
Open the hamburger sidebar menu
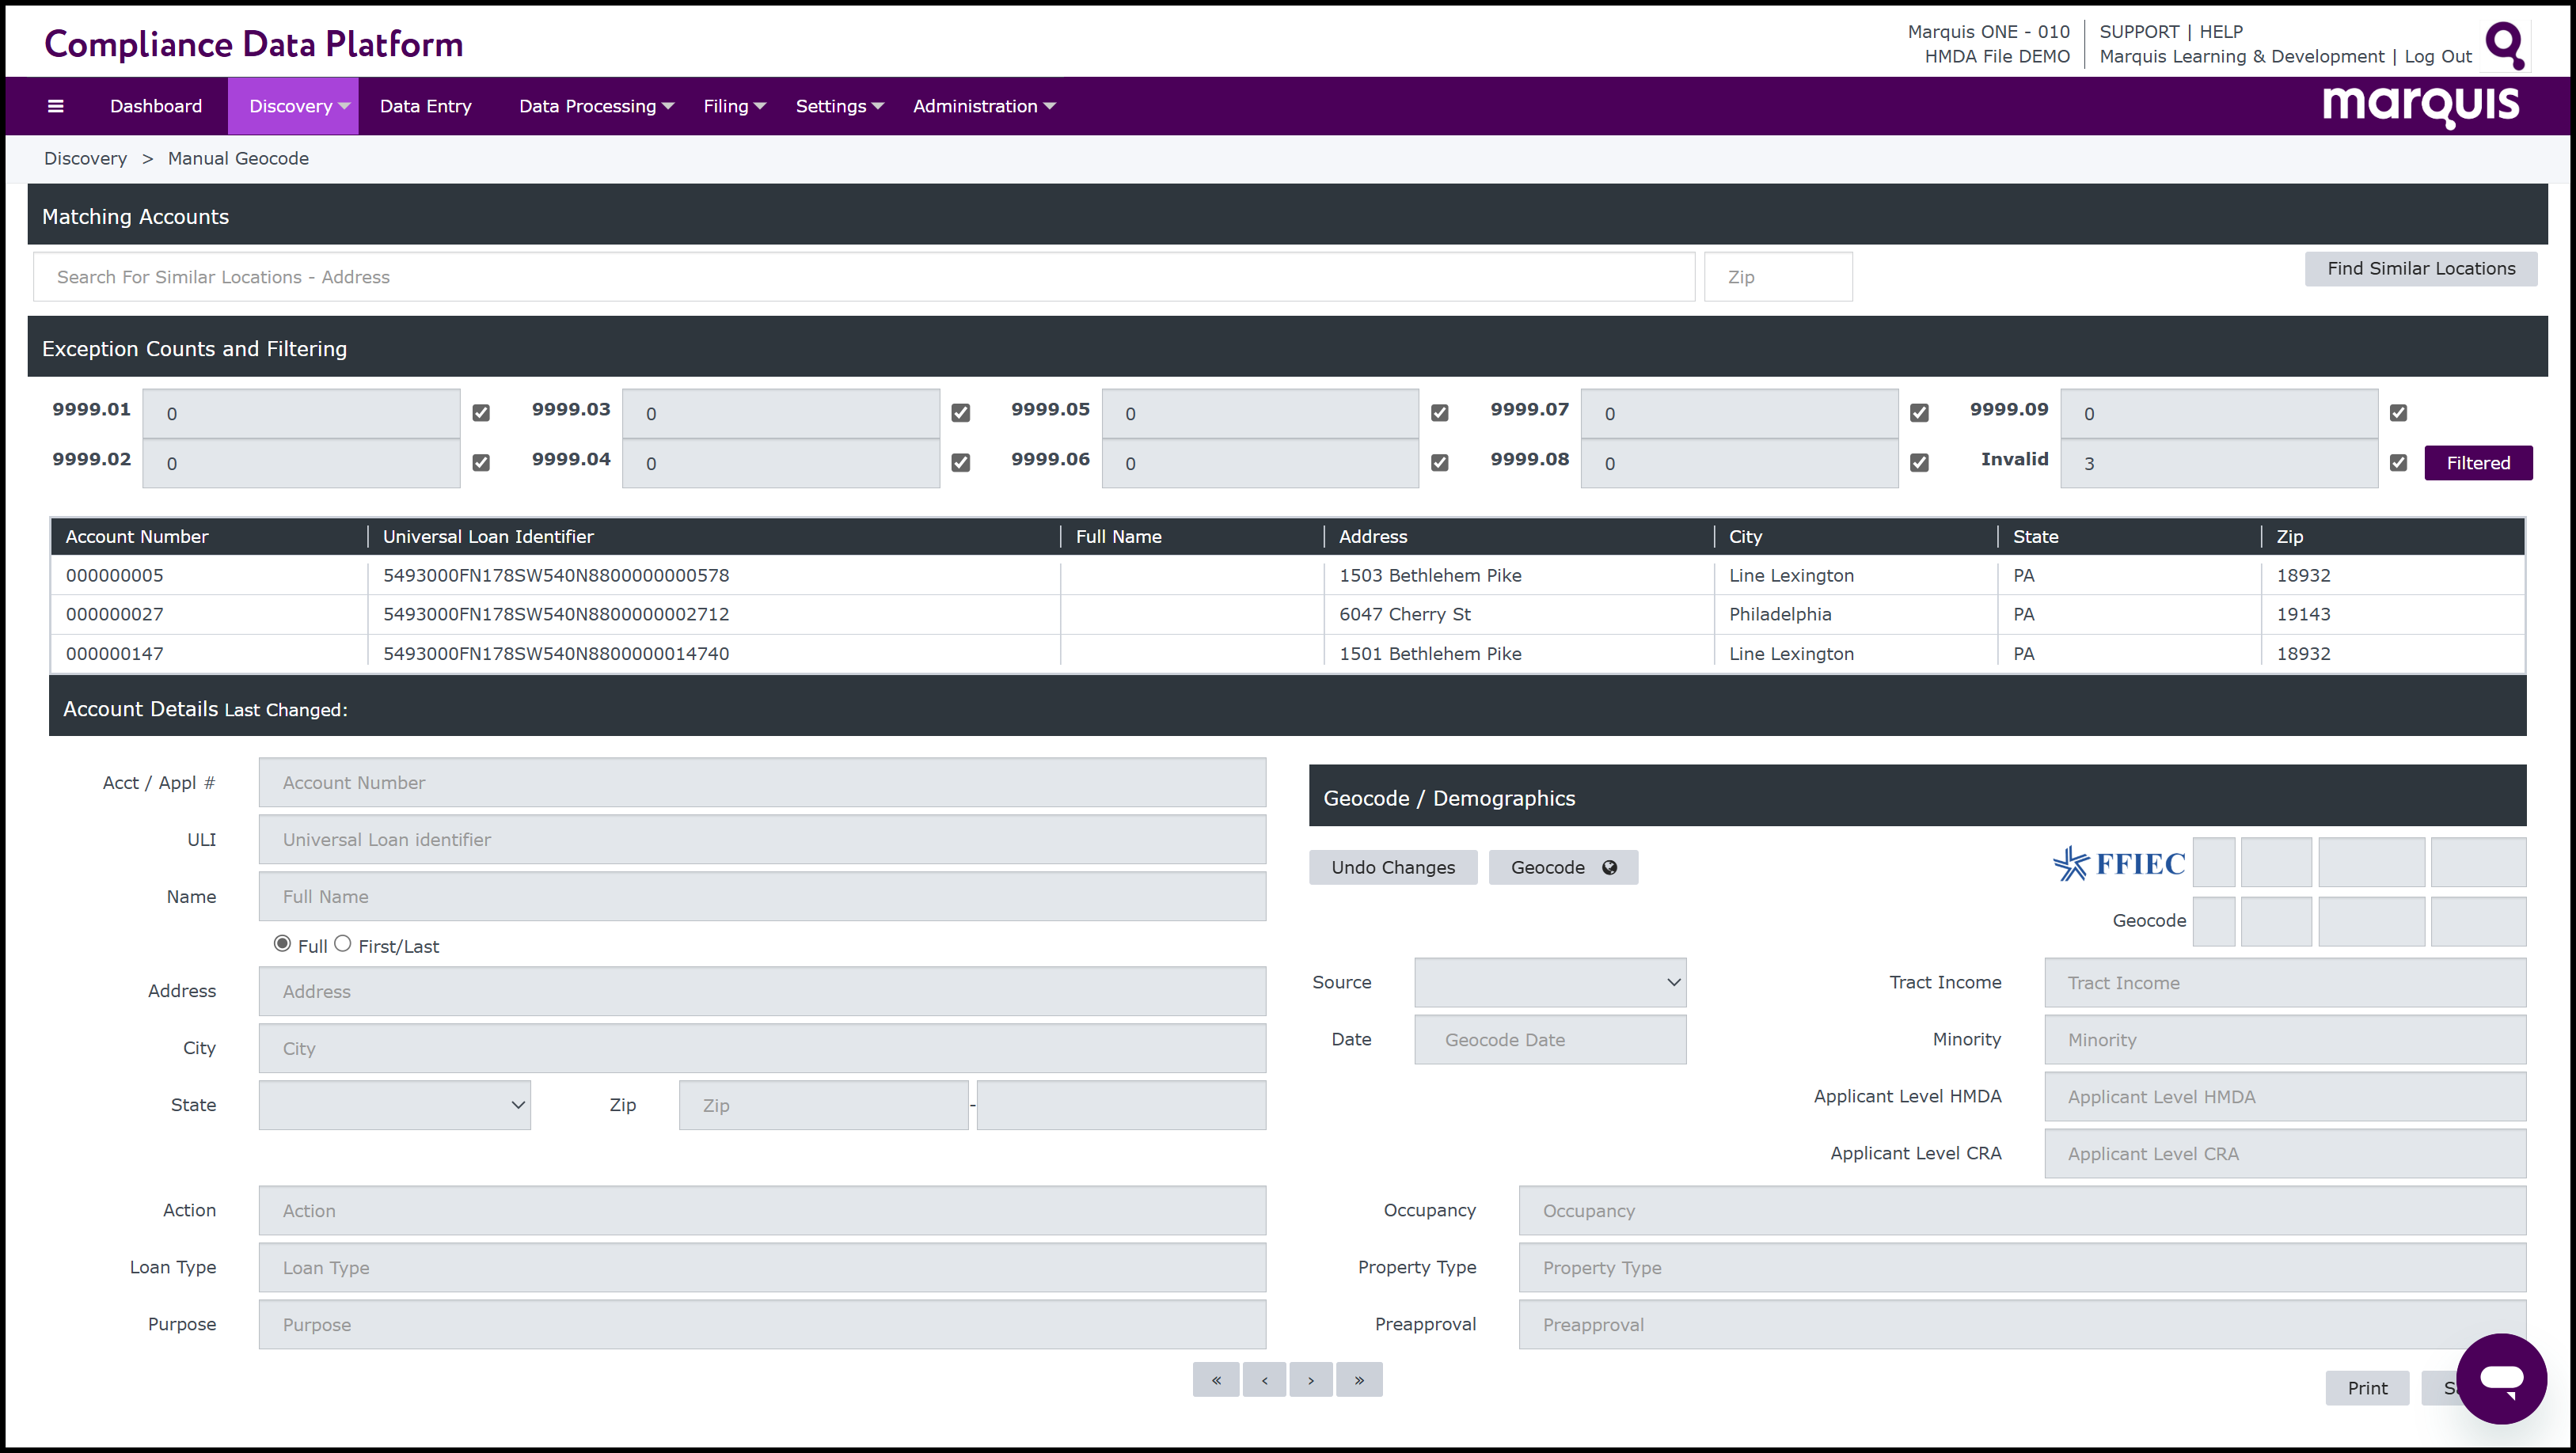click(56, 106)
